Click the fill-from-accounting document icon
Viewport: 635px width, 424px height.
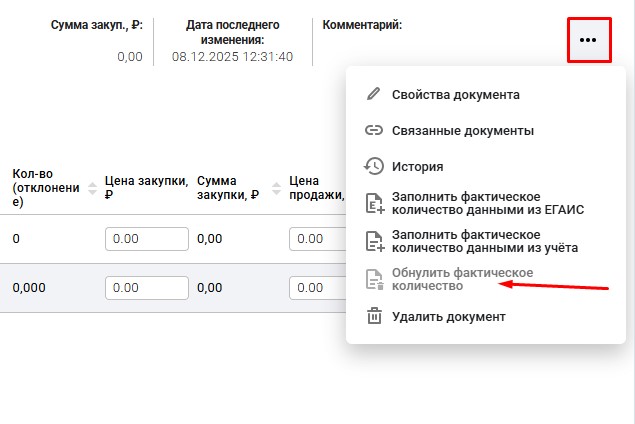[375, 241]
